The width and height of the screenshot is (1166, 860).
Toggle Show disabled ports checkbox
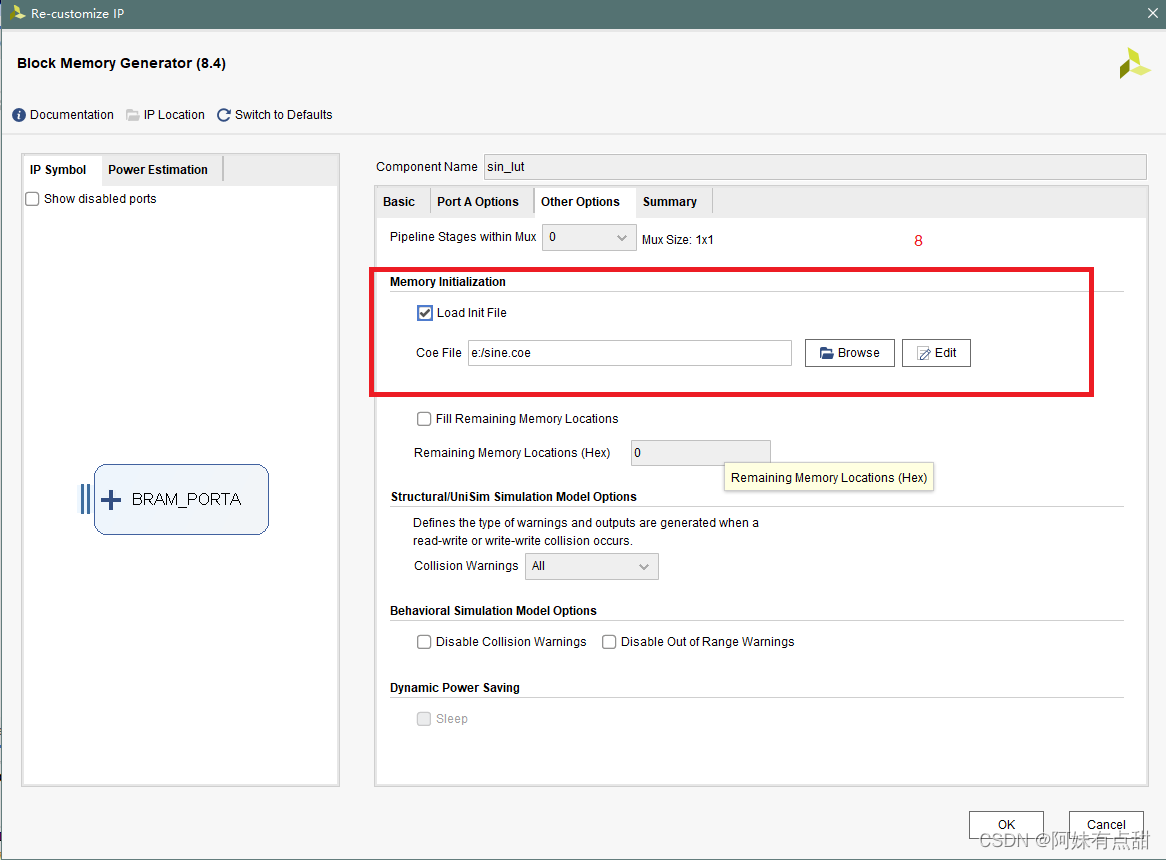tap(33, 199)
